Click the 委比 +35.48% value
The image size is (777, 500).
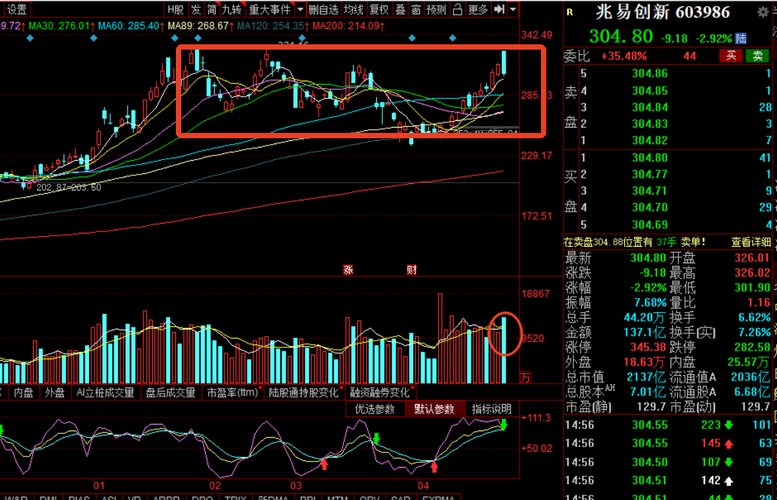point(624,56)
